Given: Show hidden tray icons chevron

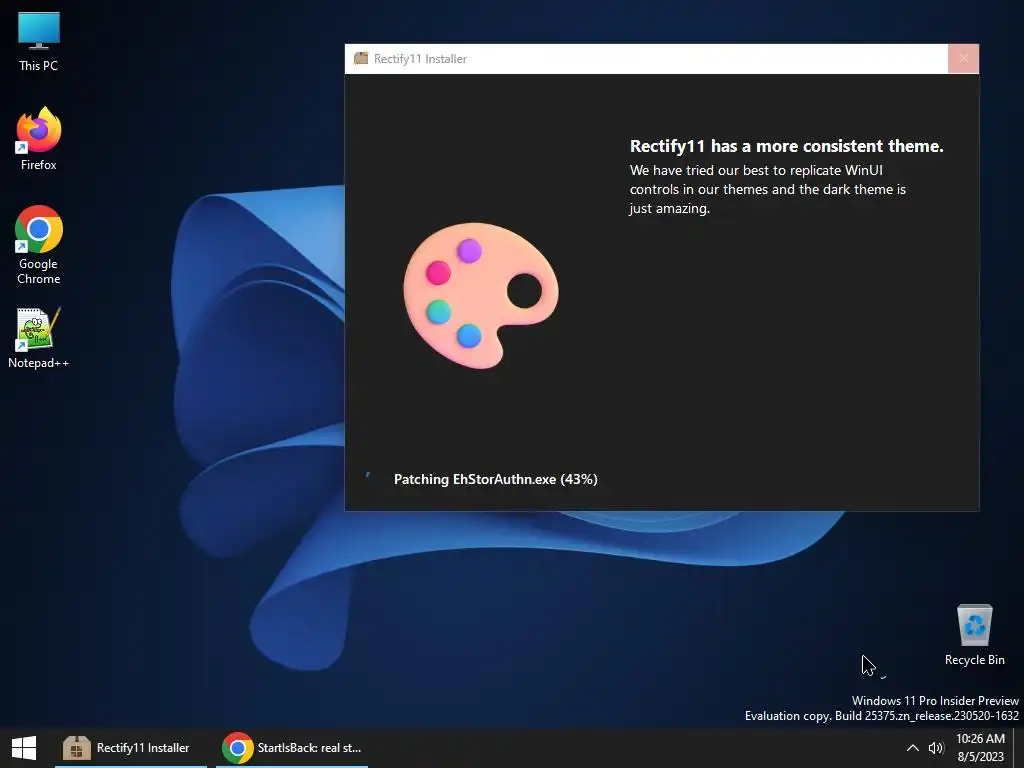Looking at the screenshot, I should click(912, 748).
